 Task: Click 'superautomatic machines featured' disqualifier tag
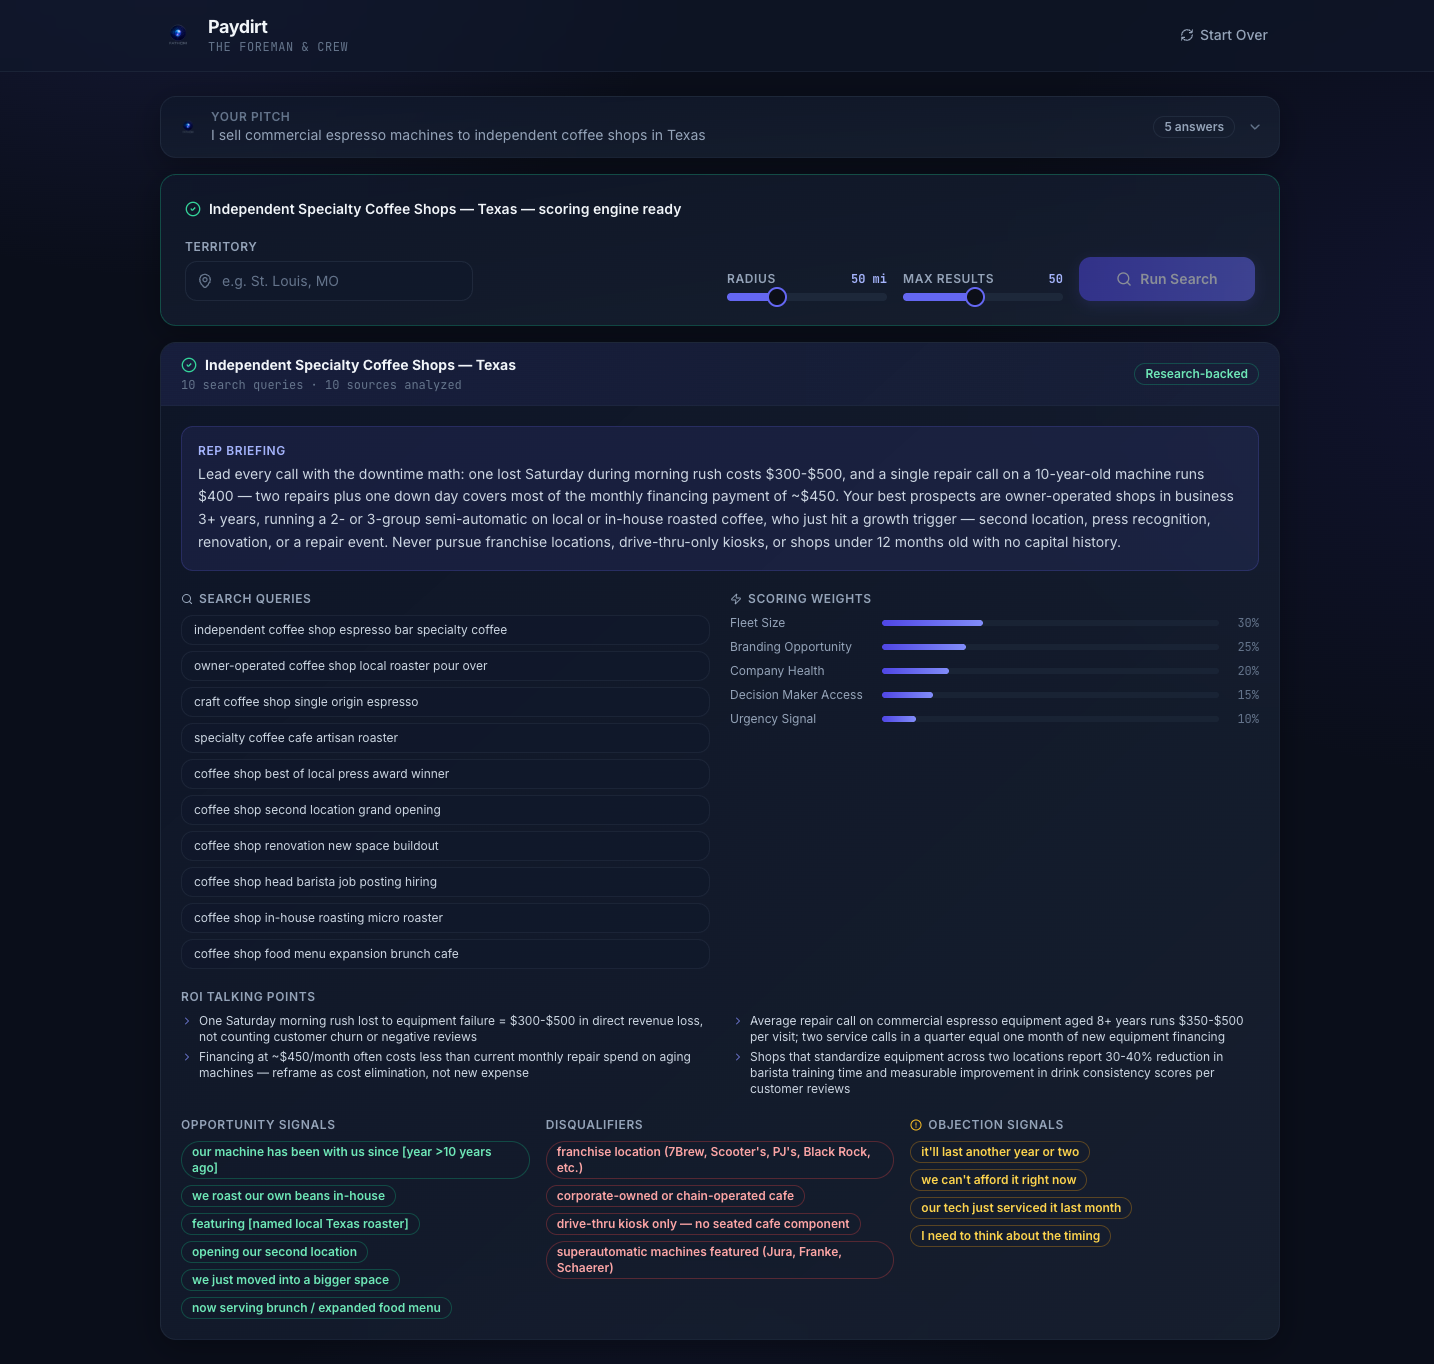(719, 1260)
